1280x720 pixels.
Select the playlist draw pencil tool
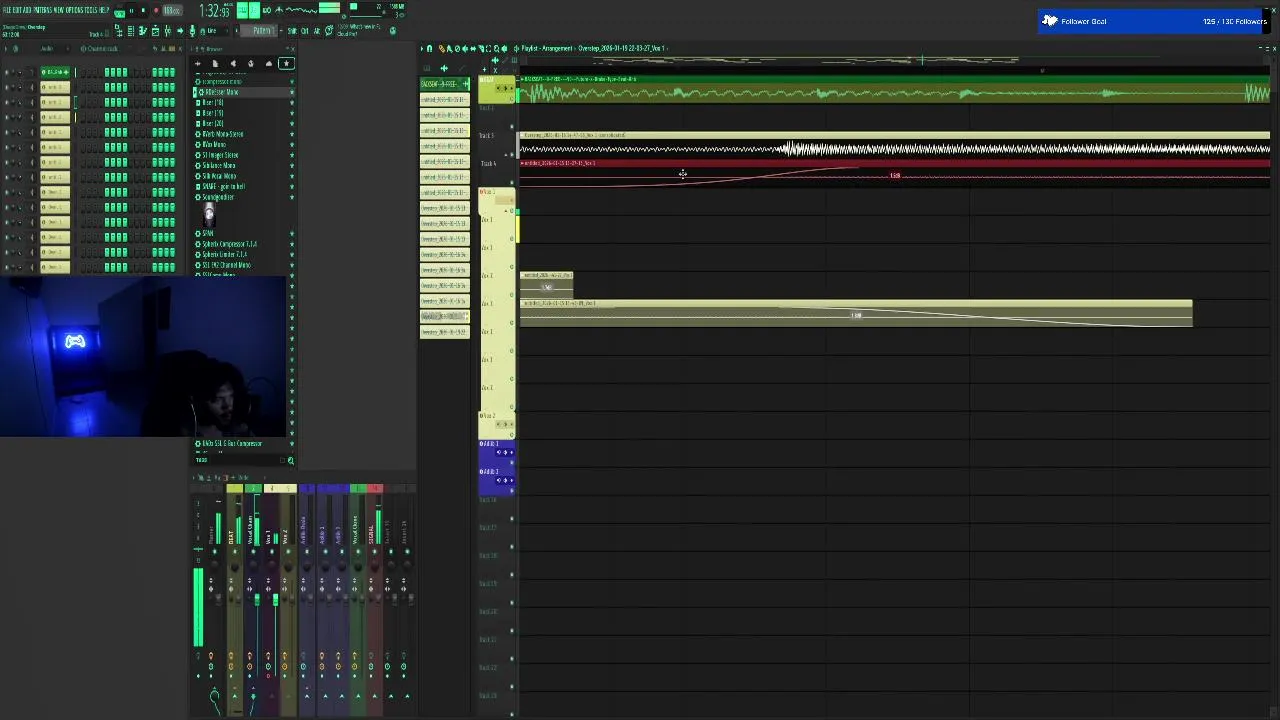pyautogui.click(x=442, y=48)
